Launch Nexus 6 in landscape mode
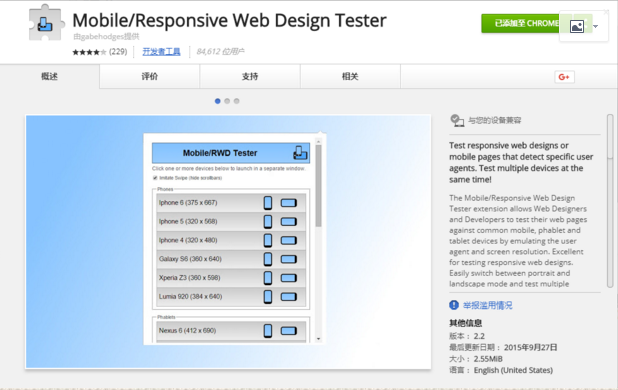 point(289,331)
